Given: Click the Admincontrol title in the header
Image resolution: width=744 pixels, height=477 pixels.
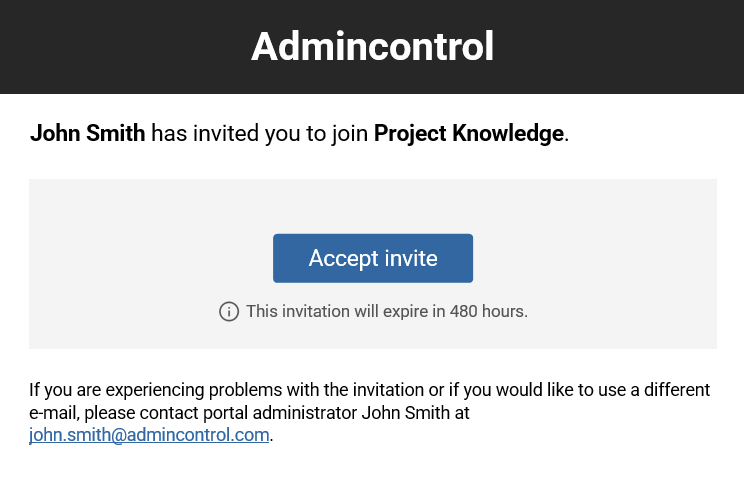Looking at the screenshot, I should (372, 47).
